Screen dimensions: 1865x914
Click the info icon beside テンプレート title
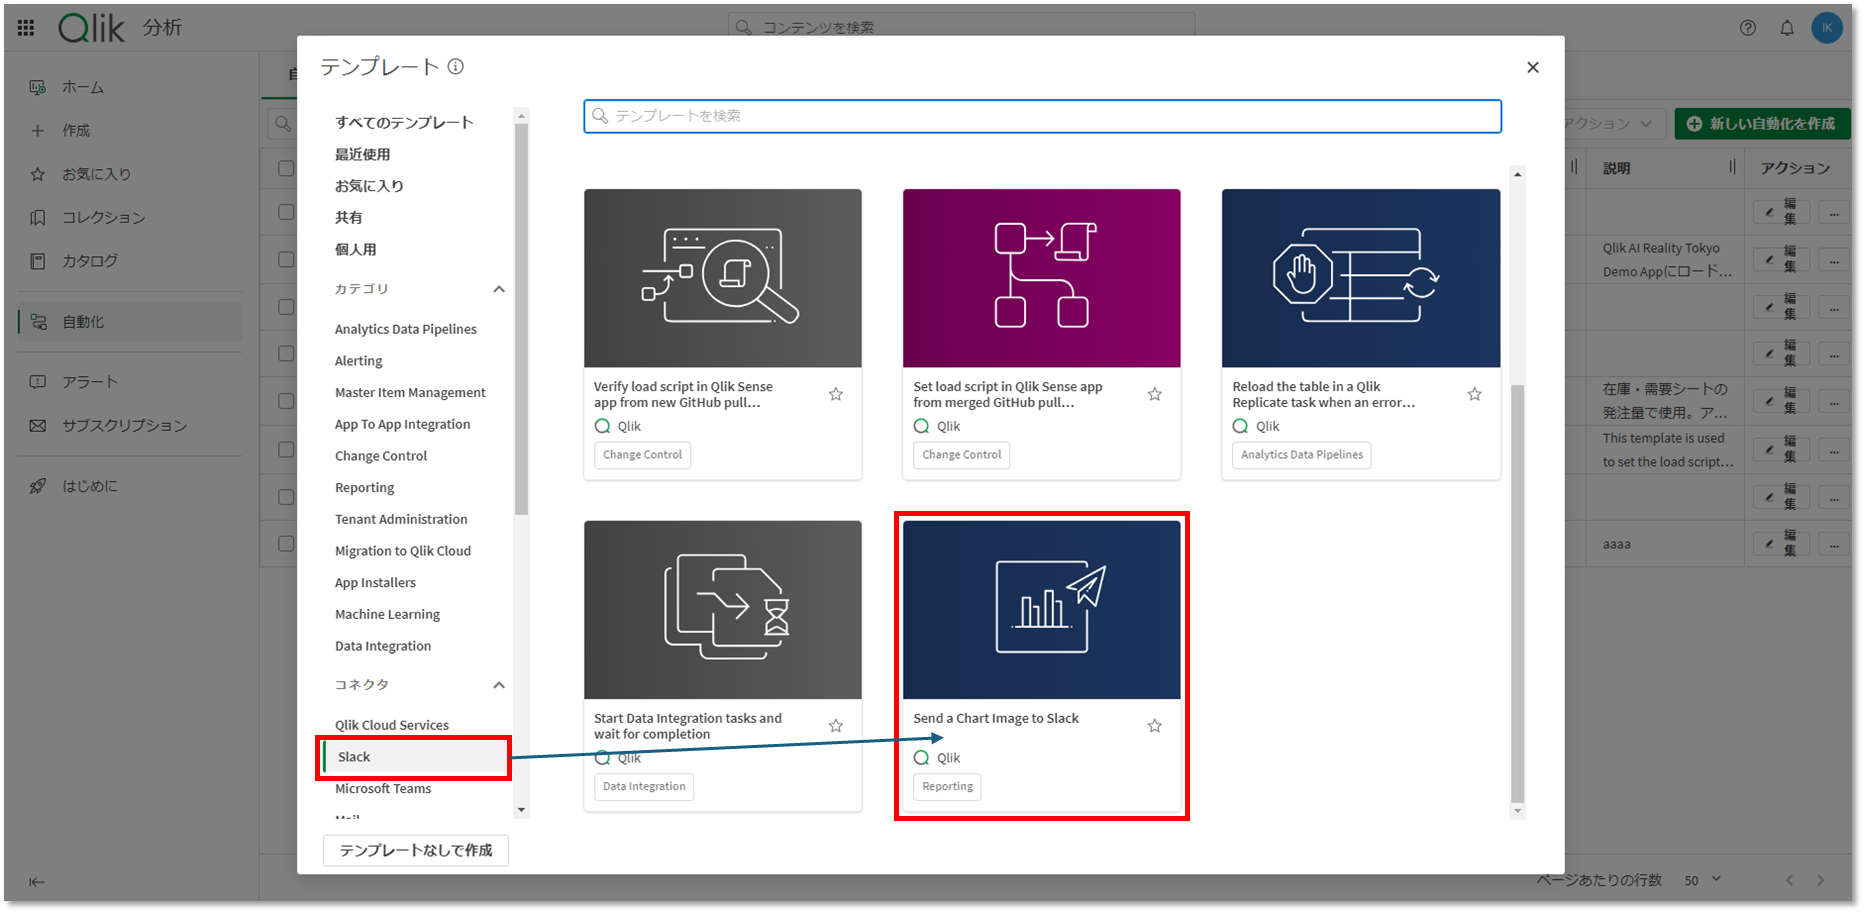[456, 67]
